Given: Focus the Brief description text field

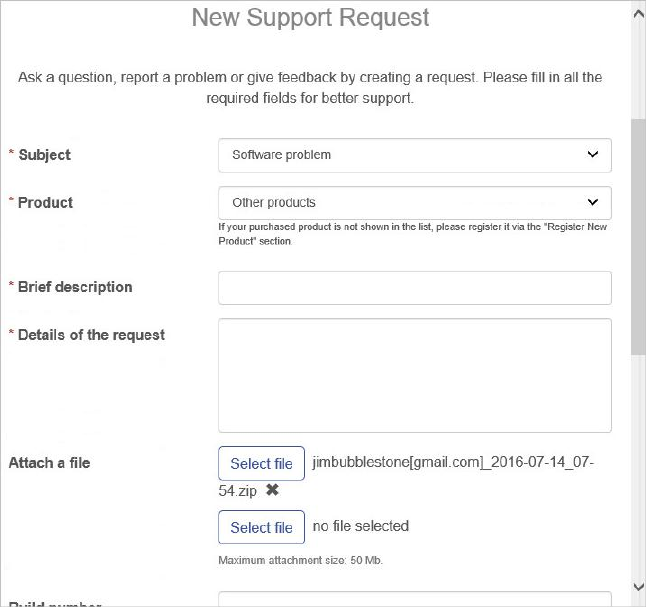Looking at the screenshot, I should coord(414,287).
